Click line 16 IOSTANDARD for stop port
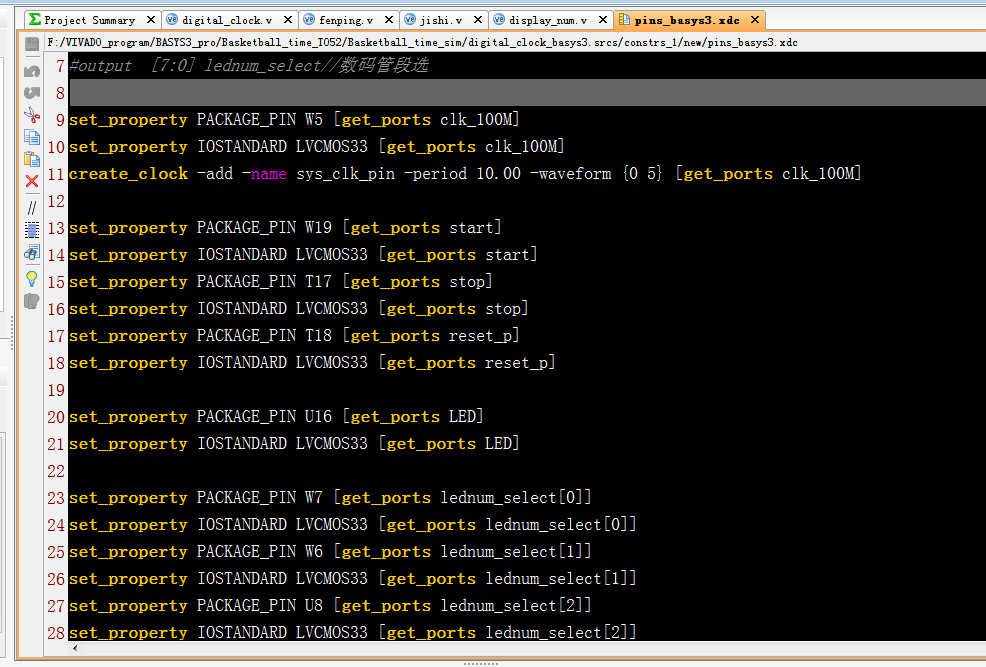This screenshot has width=986, height=667. [299, 309]
